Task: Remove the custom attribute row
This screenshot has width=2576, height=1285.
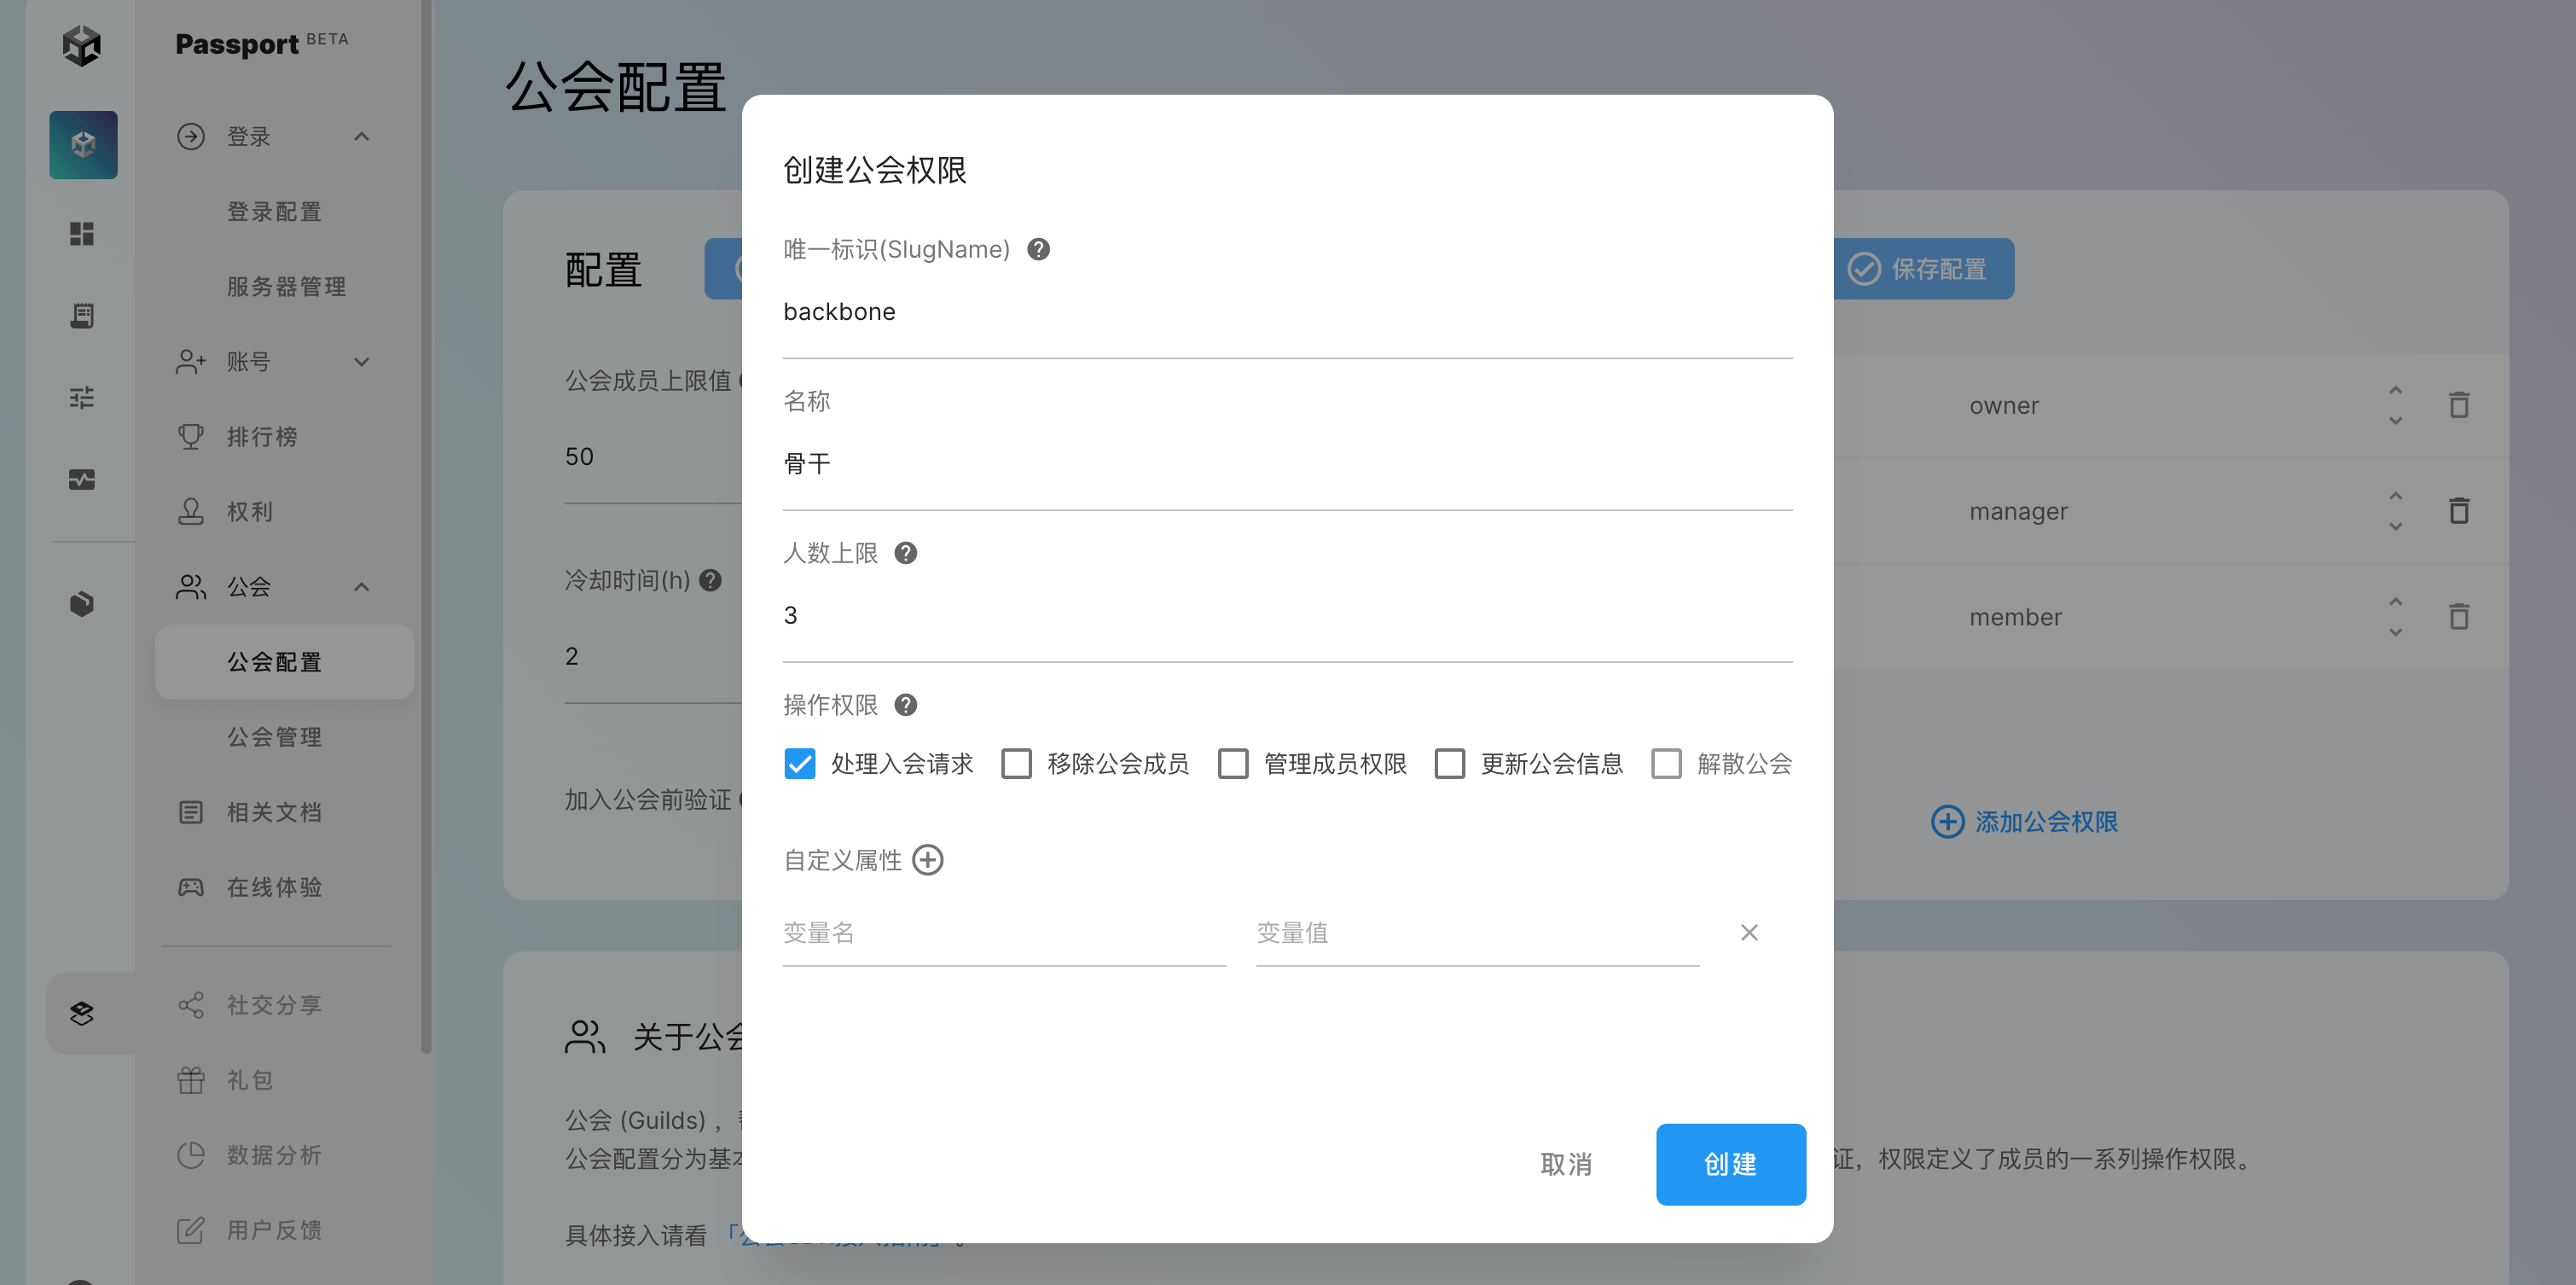Action: [x=1748, y=932]
